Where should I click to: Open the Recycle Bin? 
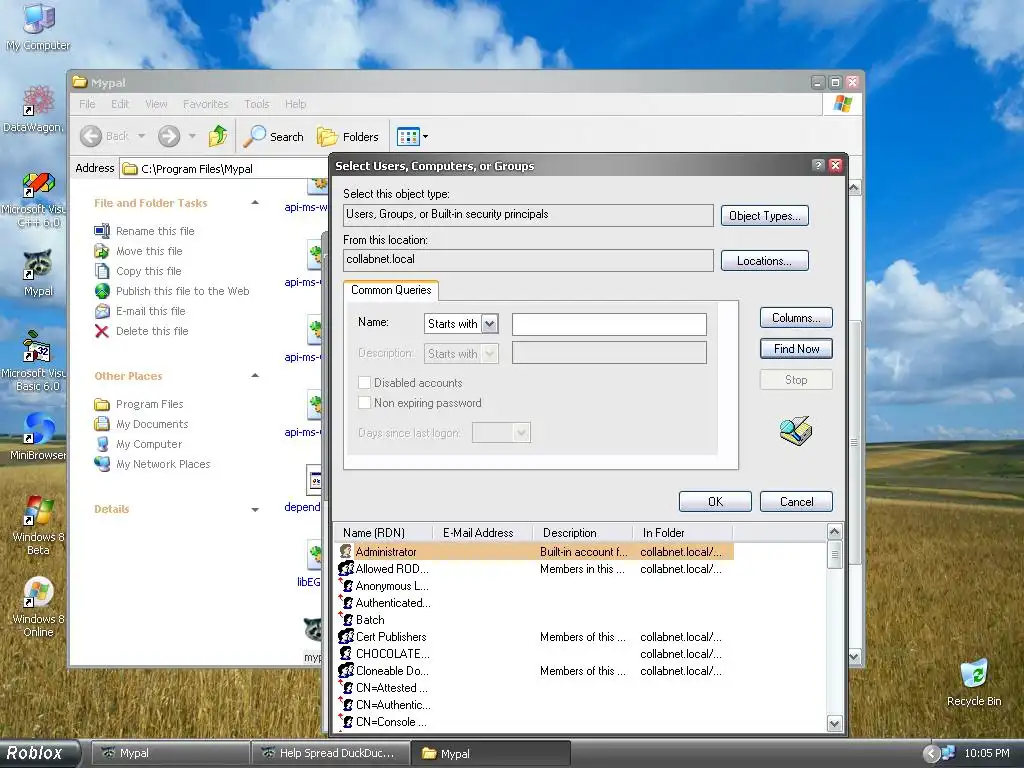974,682
